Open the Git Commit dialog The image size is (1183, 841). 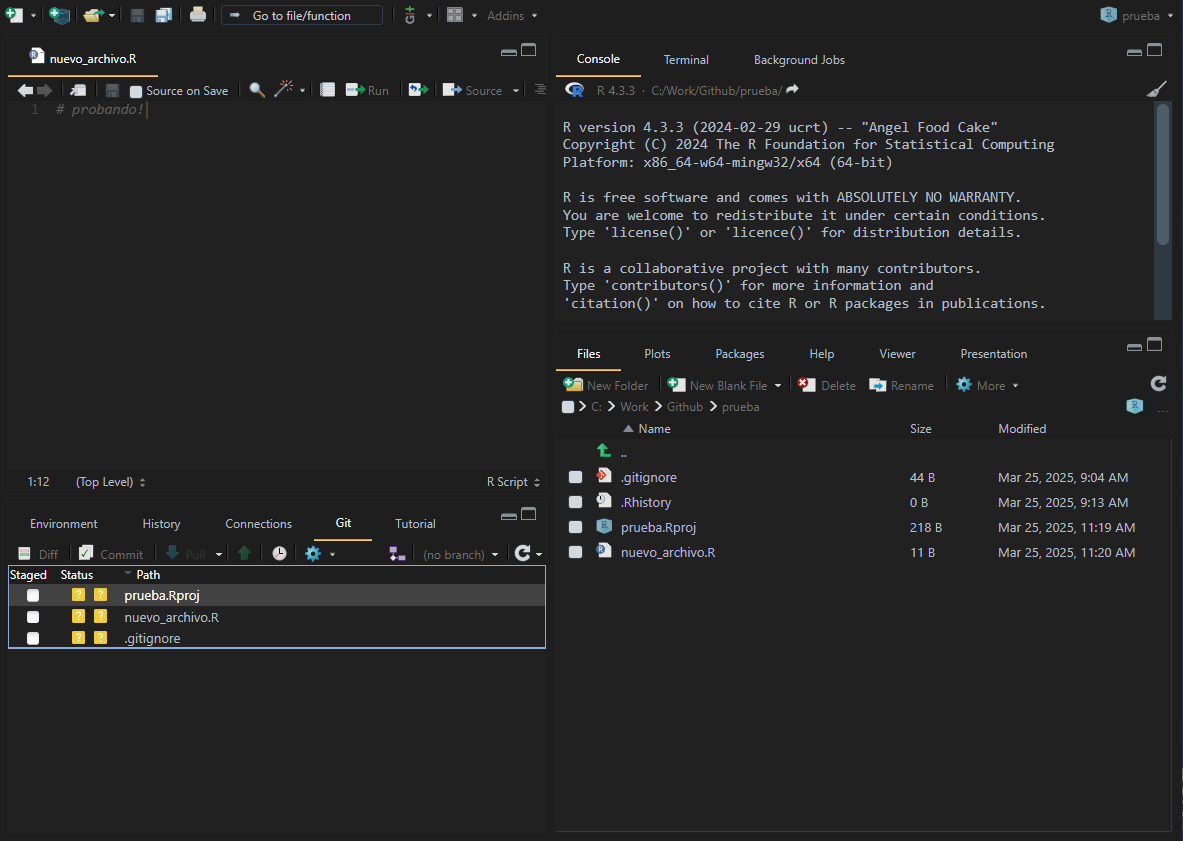111,554
